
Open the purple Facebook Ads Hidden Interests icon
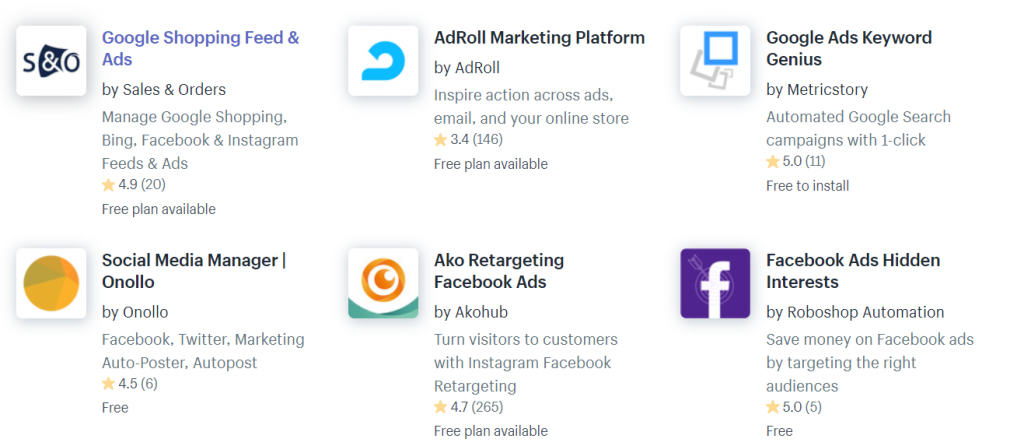coord(715,283)
